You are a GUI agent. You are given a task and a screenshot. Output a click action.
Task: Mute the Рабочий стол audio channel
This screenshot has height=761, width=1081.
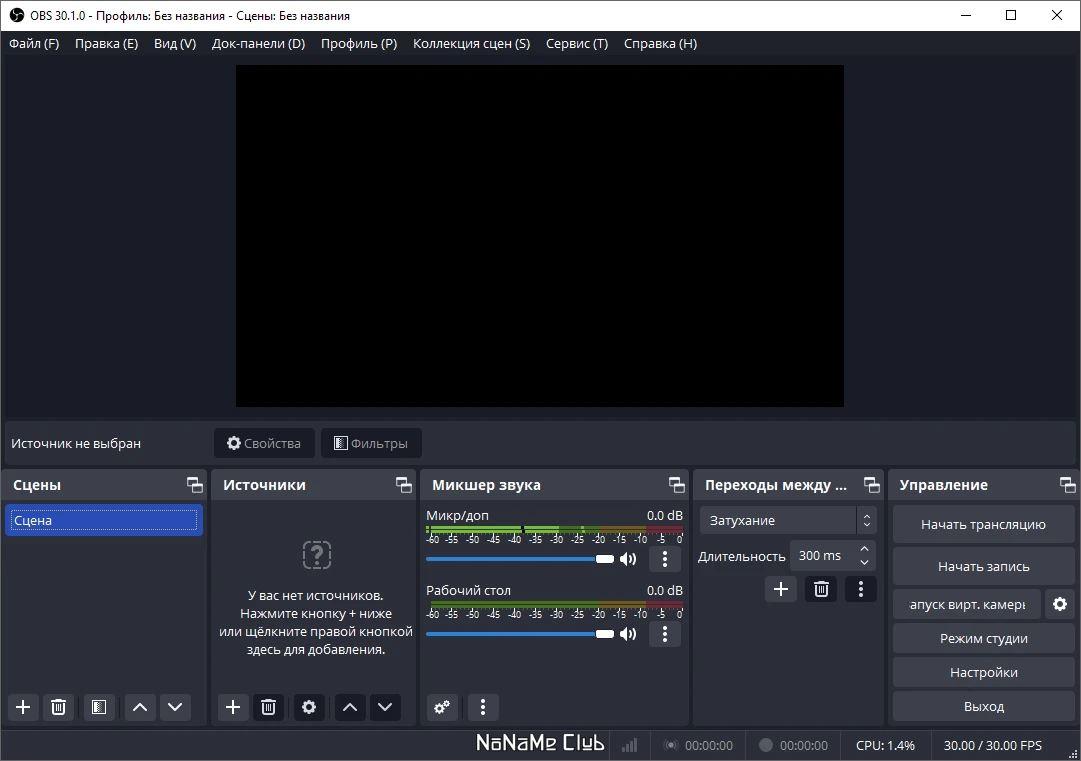point(628,634)
